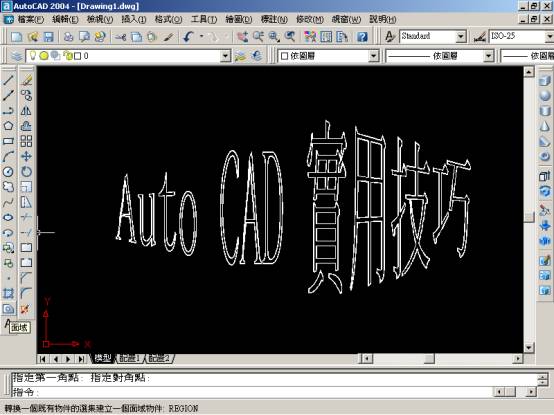Open the Standard text style dropdown
Viewport: 554px width, 415px height.
[x=460, y=36]
